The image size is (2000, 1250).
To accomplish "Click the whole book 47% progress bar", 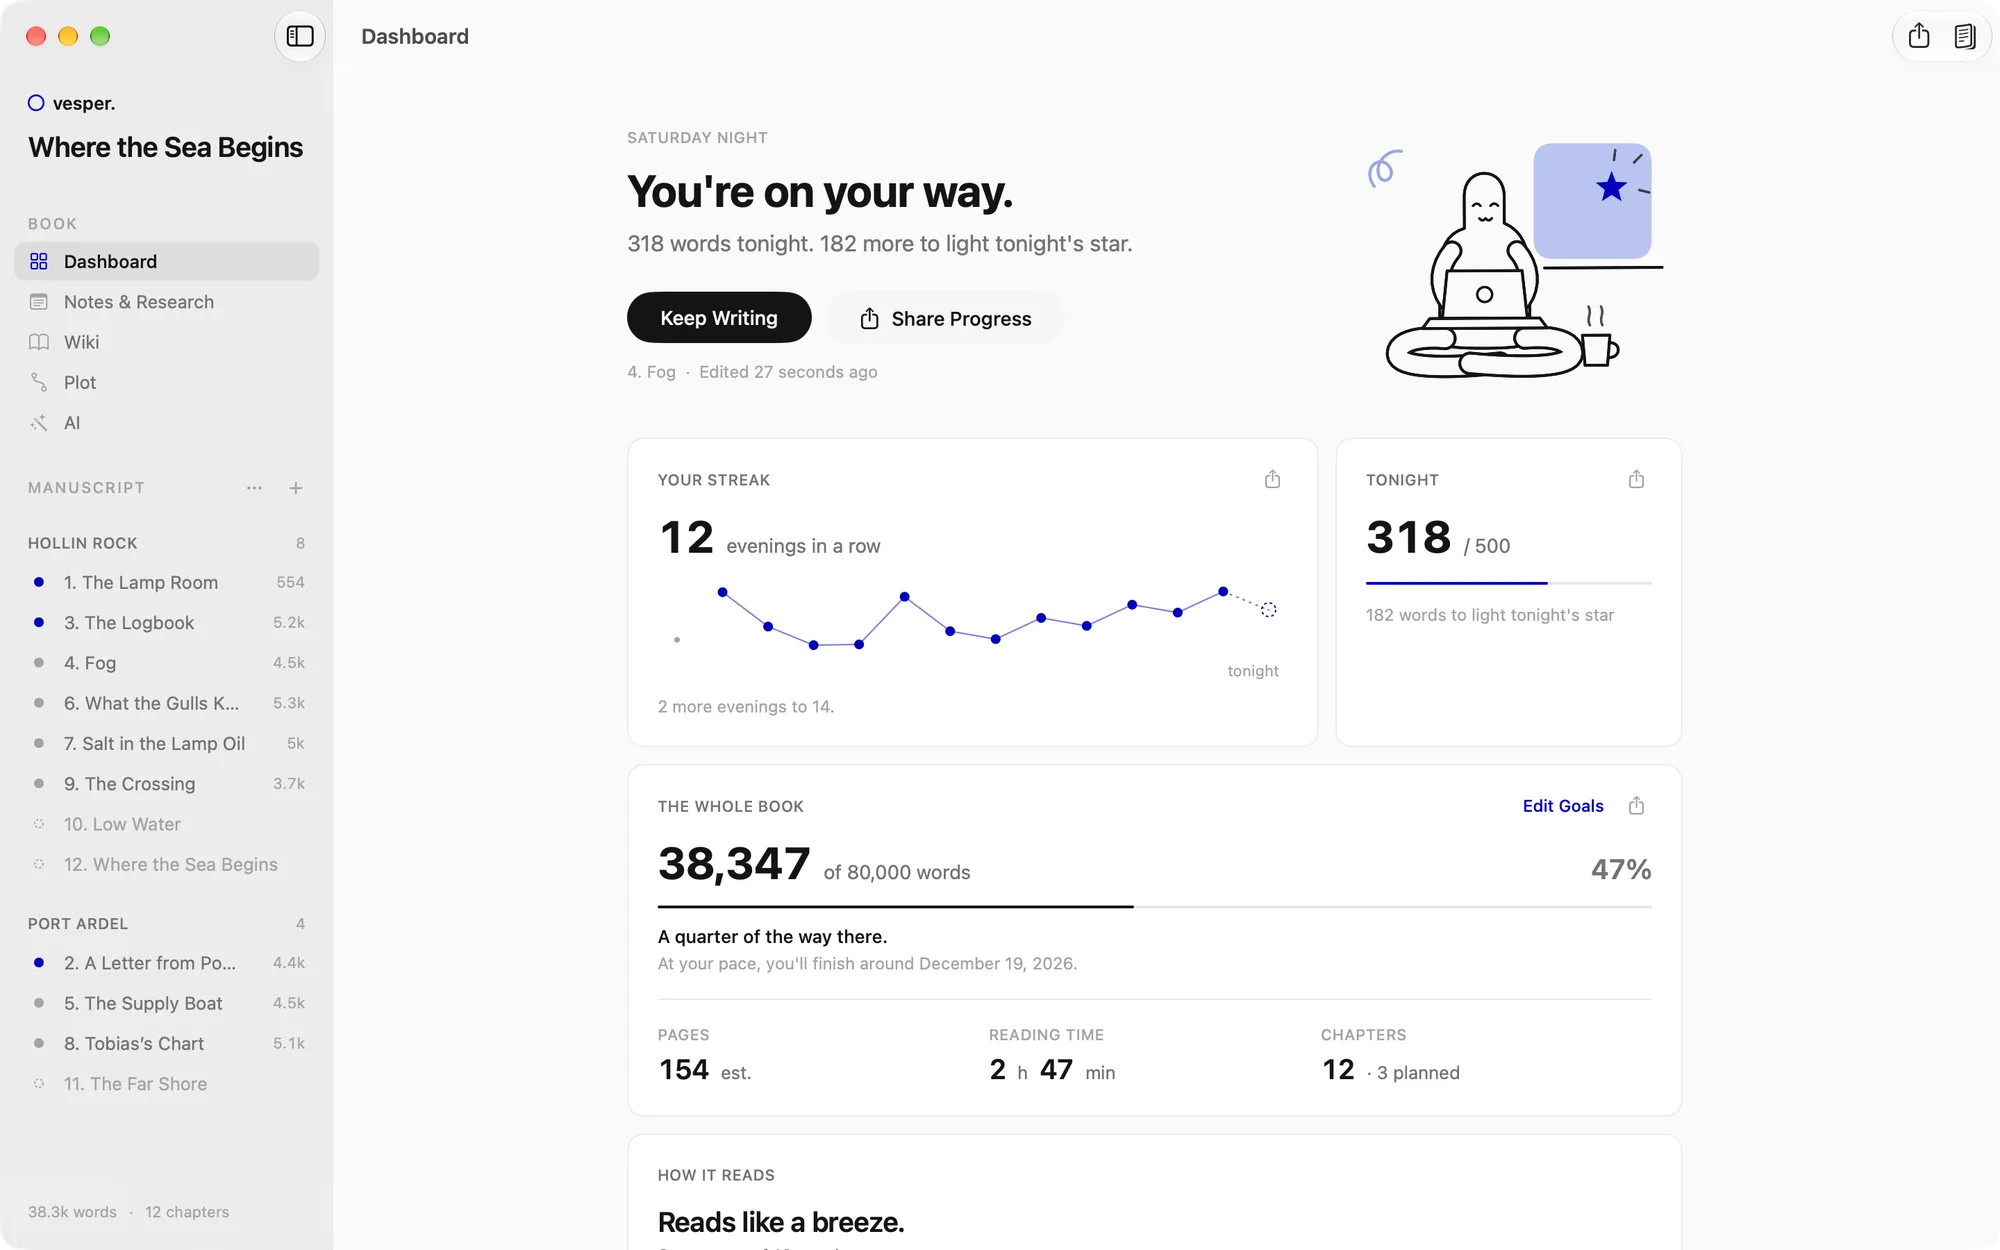I will coord(1154,907).
